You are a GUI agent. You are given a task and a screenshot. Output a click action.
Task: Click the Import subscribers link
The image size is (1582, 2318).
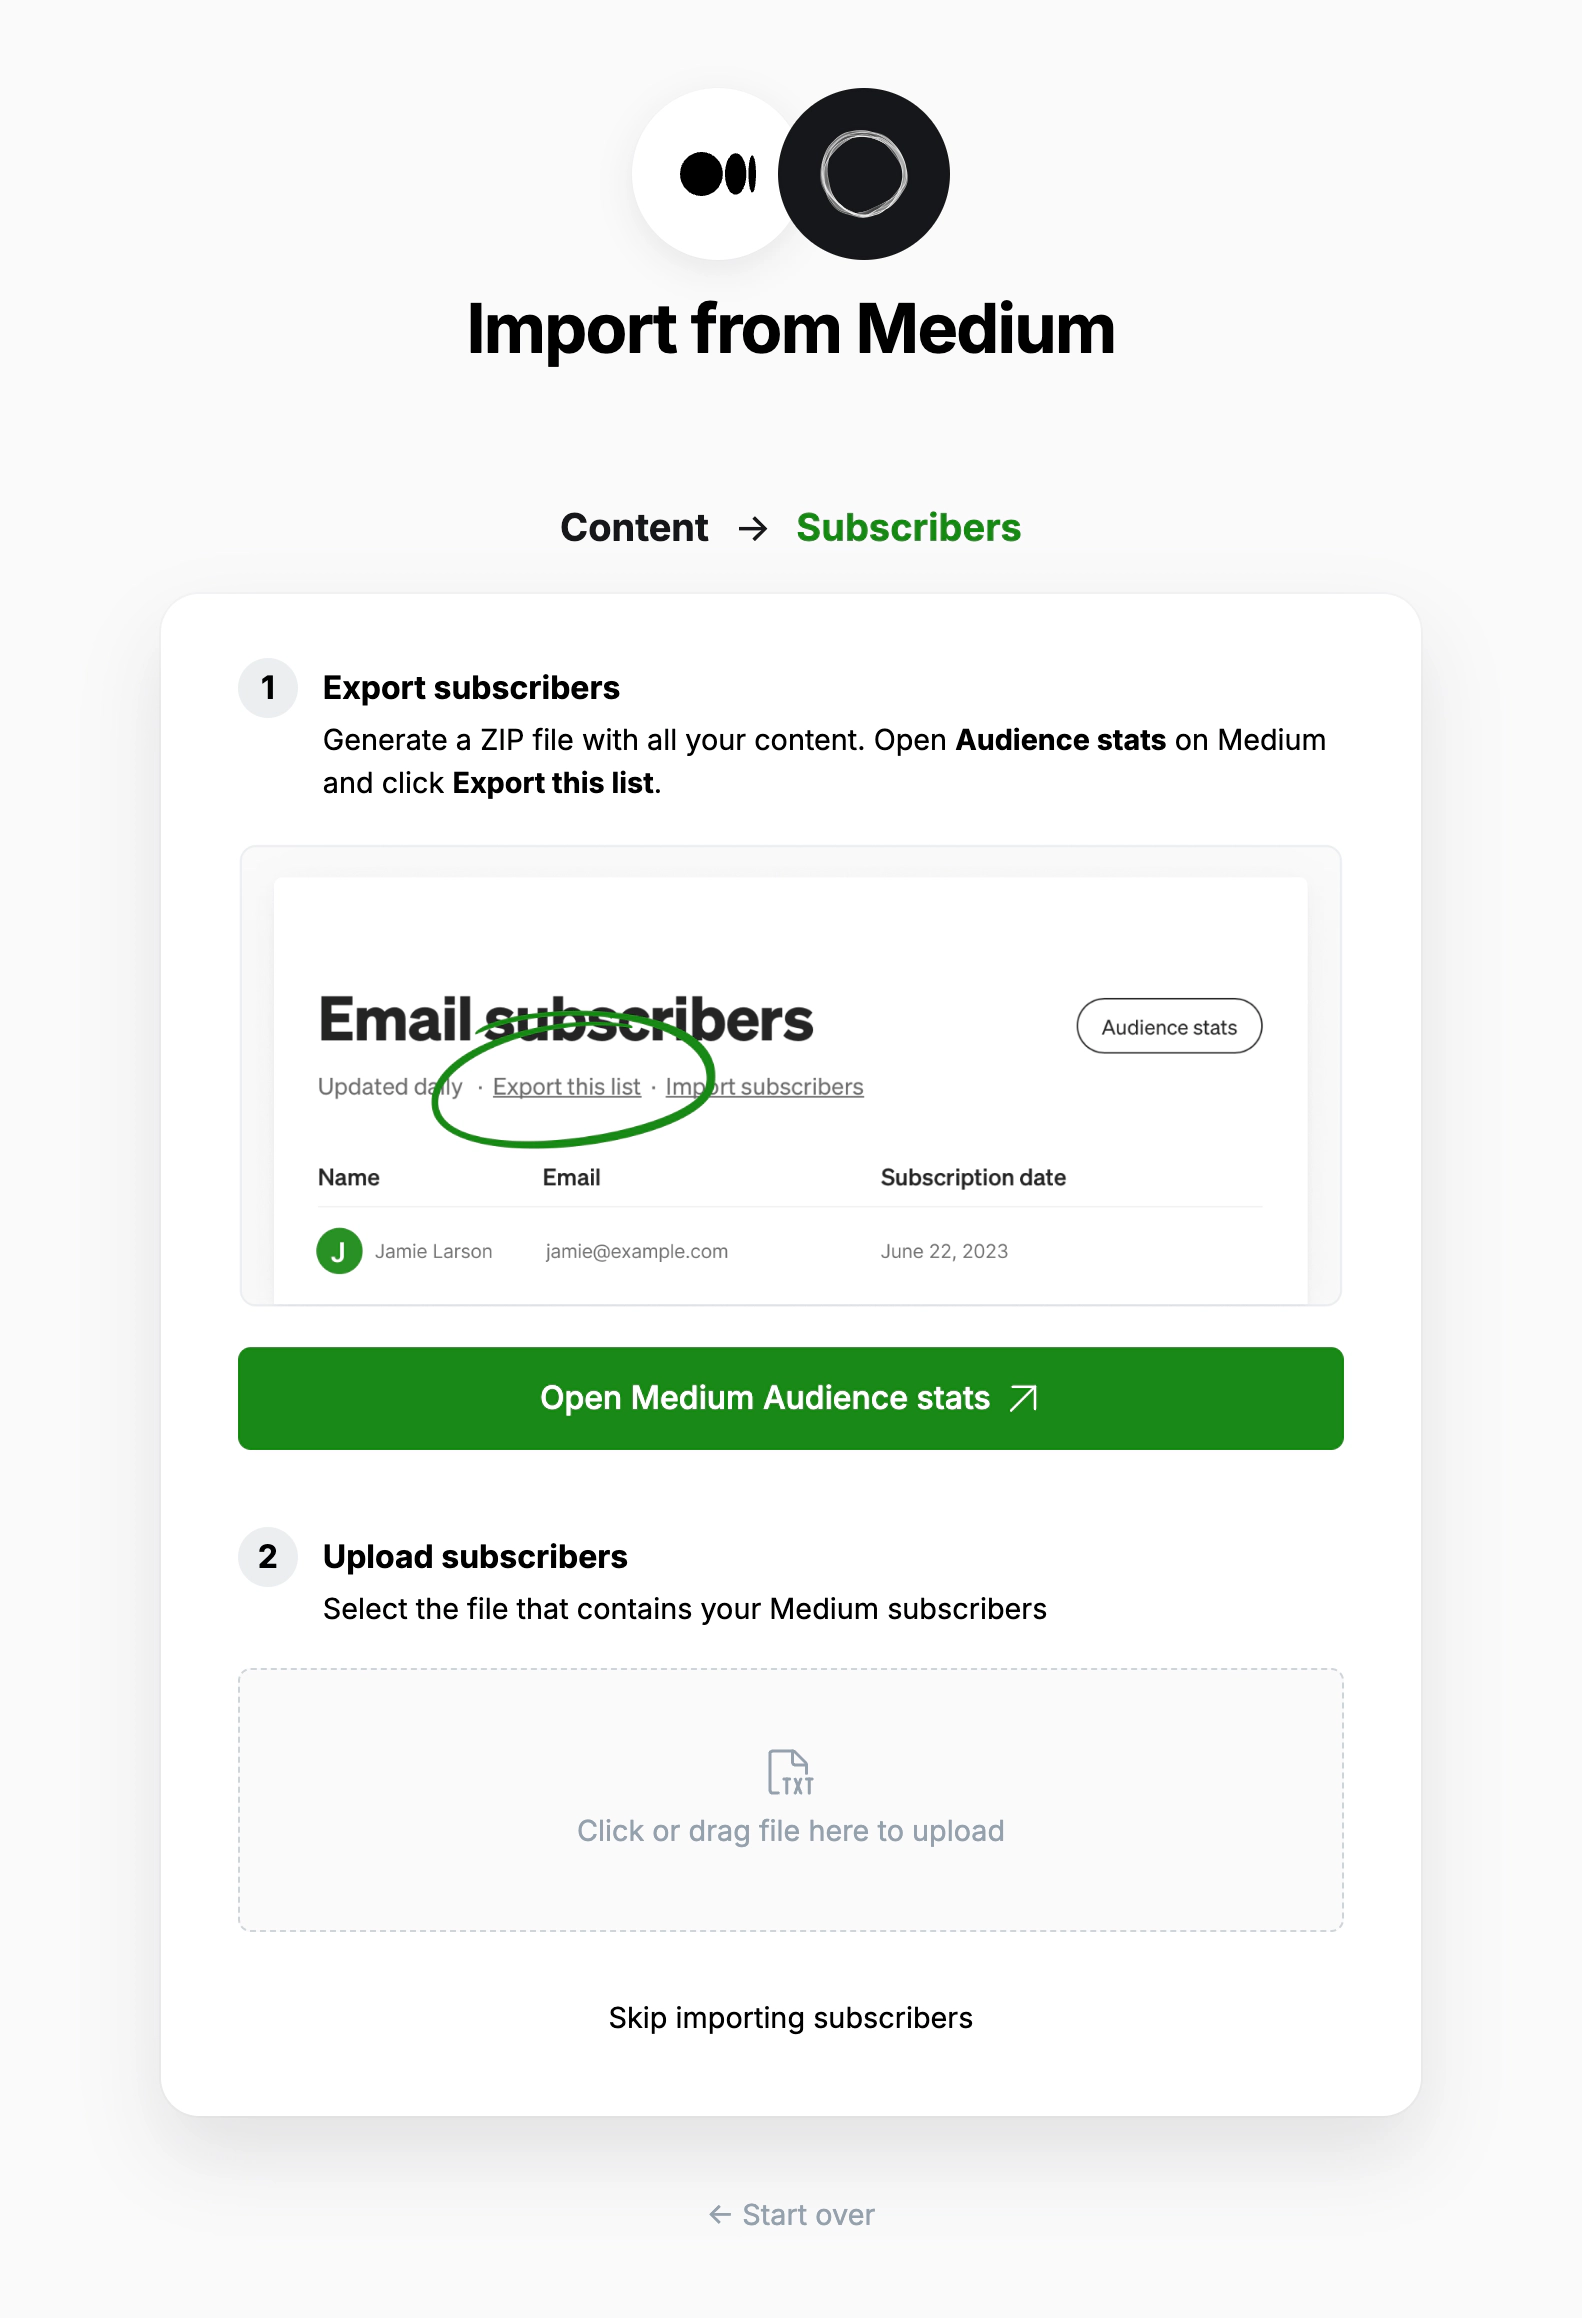764,1087
